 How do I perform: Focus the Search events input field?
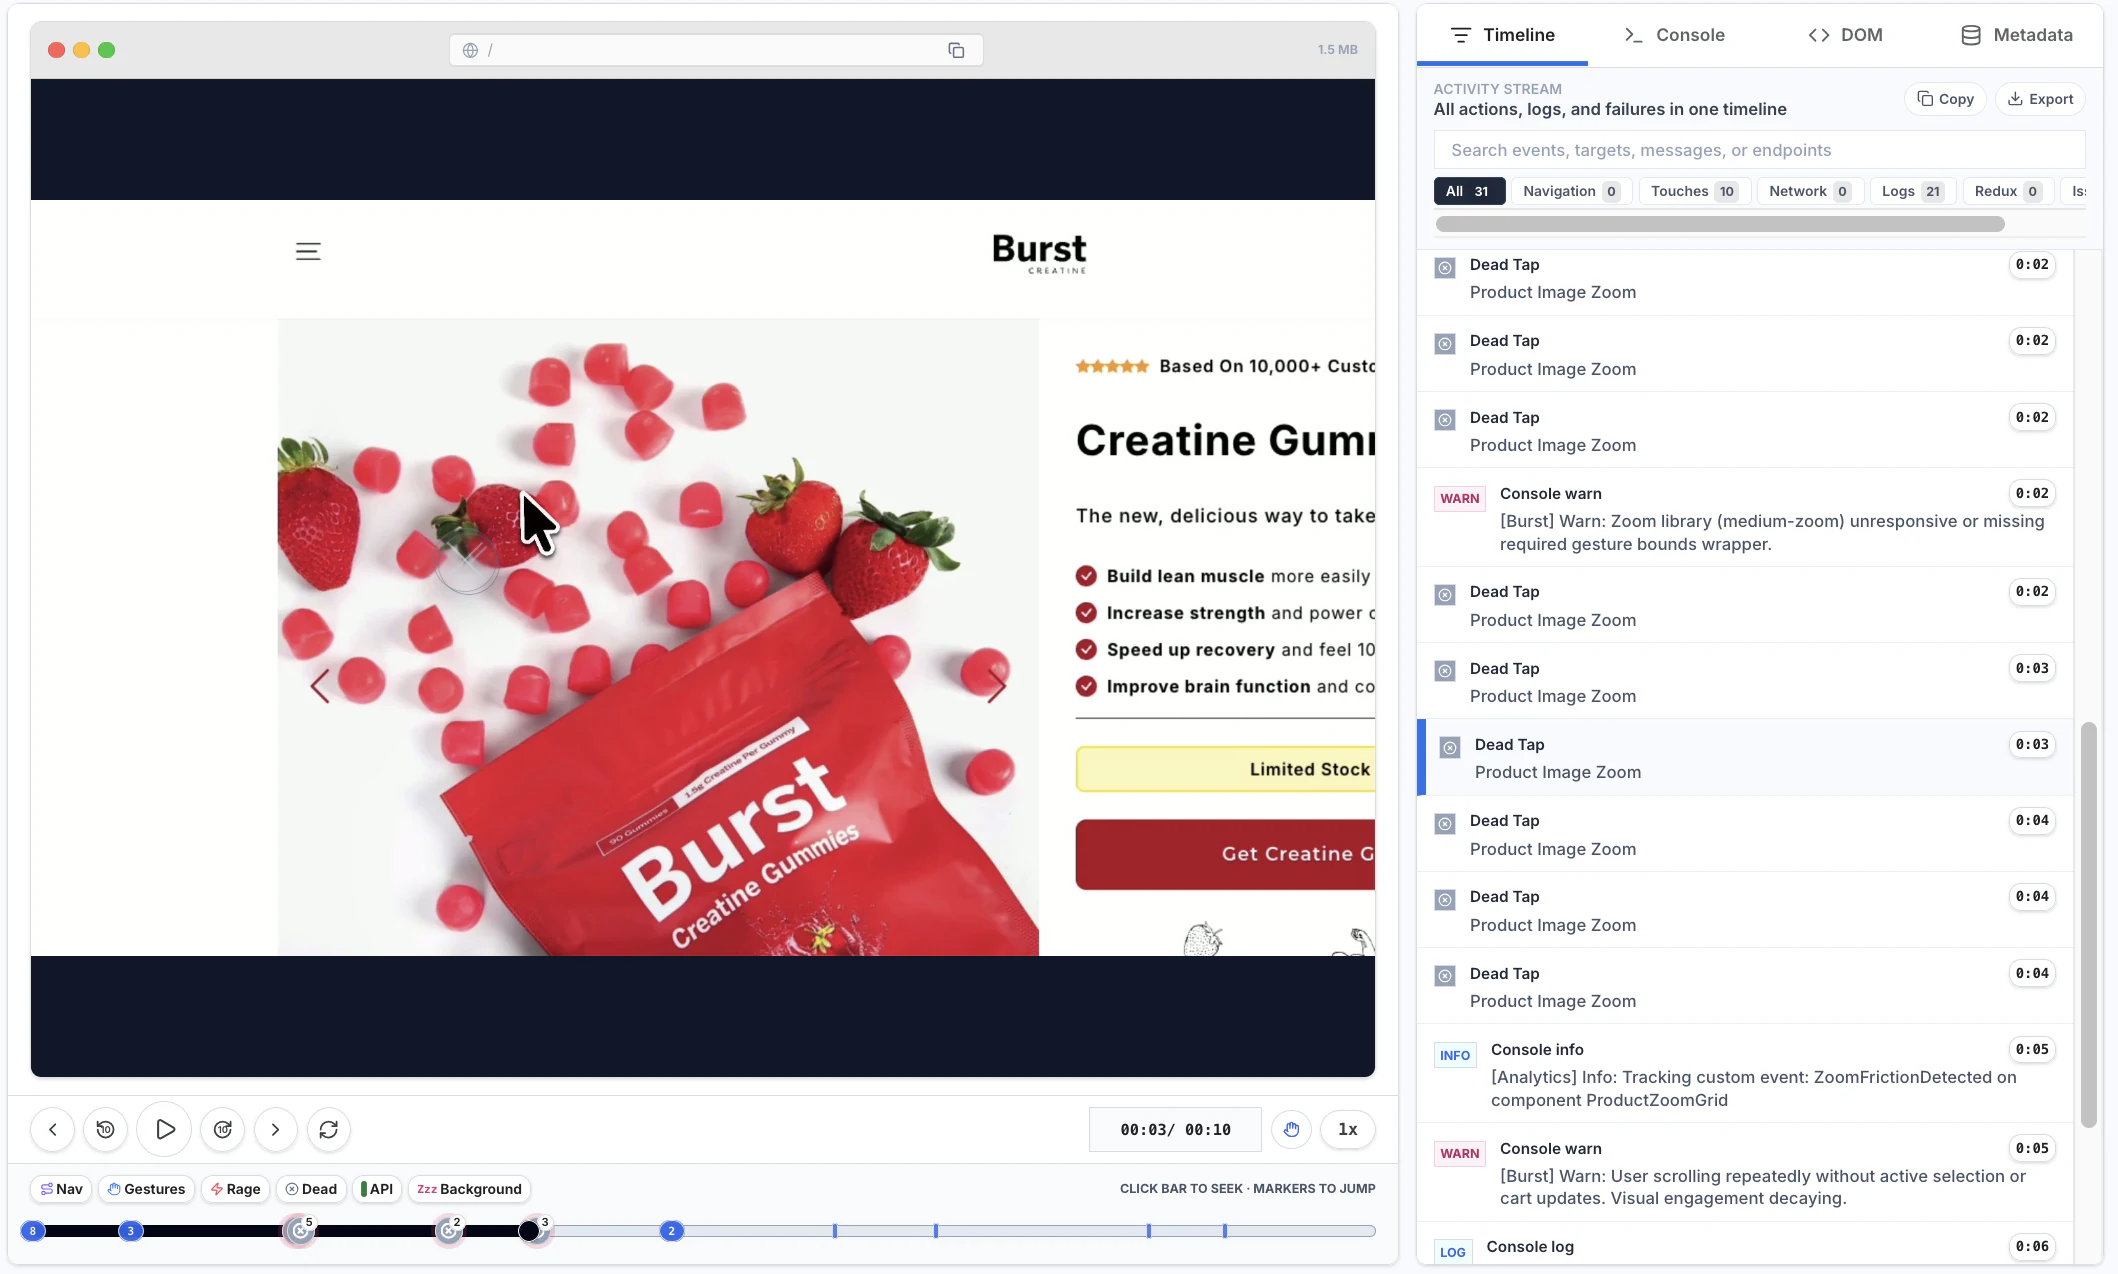(1759, 150)
